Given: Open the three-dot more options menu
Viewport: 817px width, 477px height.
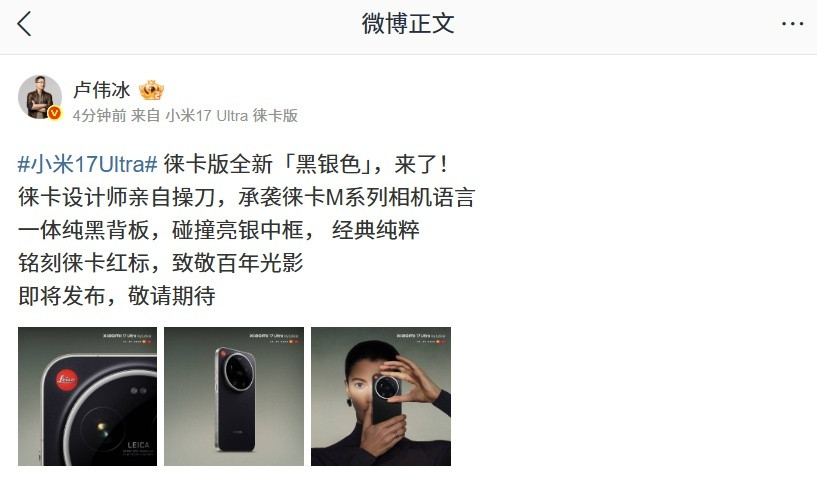Looking at the screenshot, I should point(792,24).
